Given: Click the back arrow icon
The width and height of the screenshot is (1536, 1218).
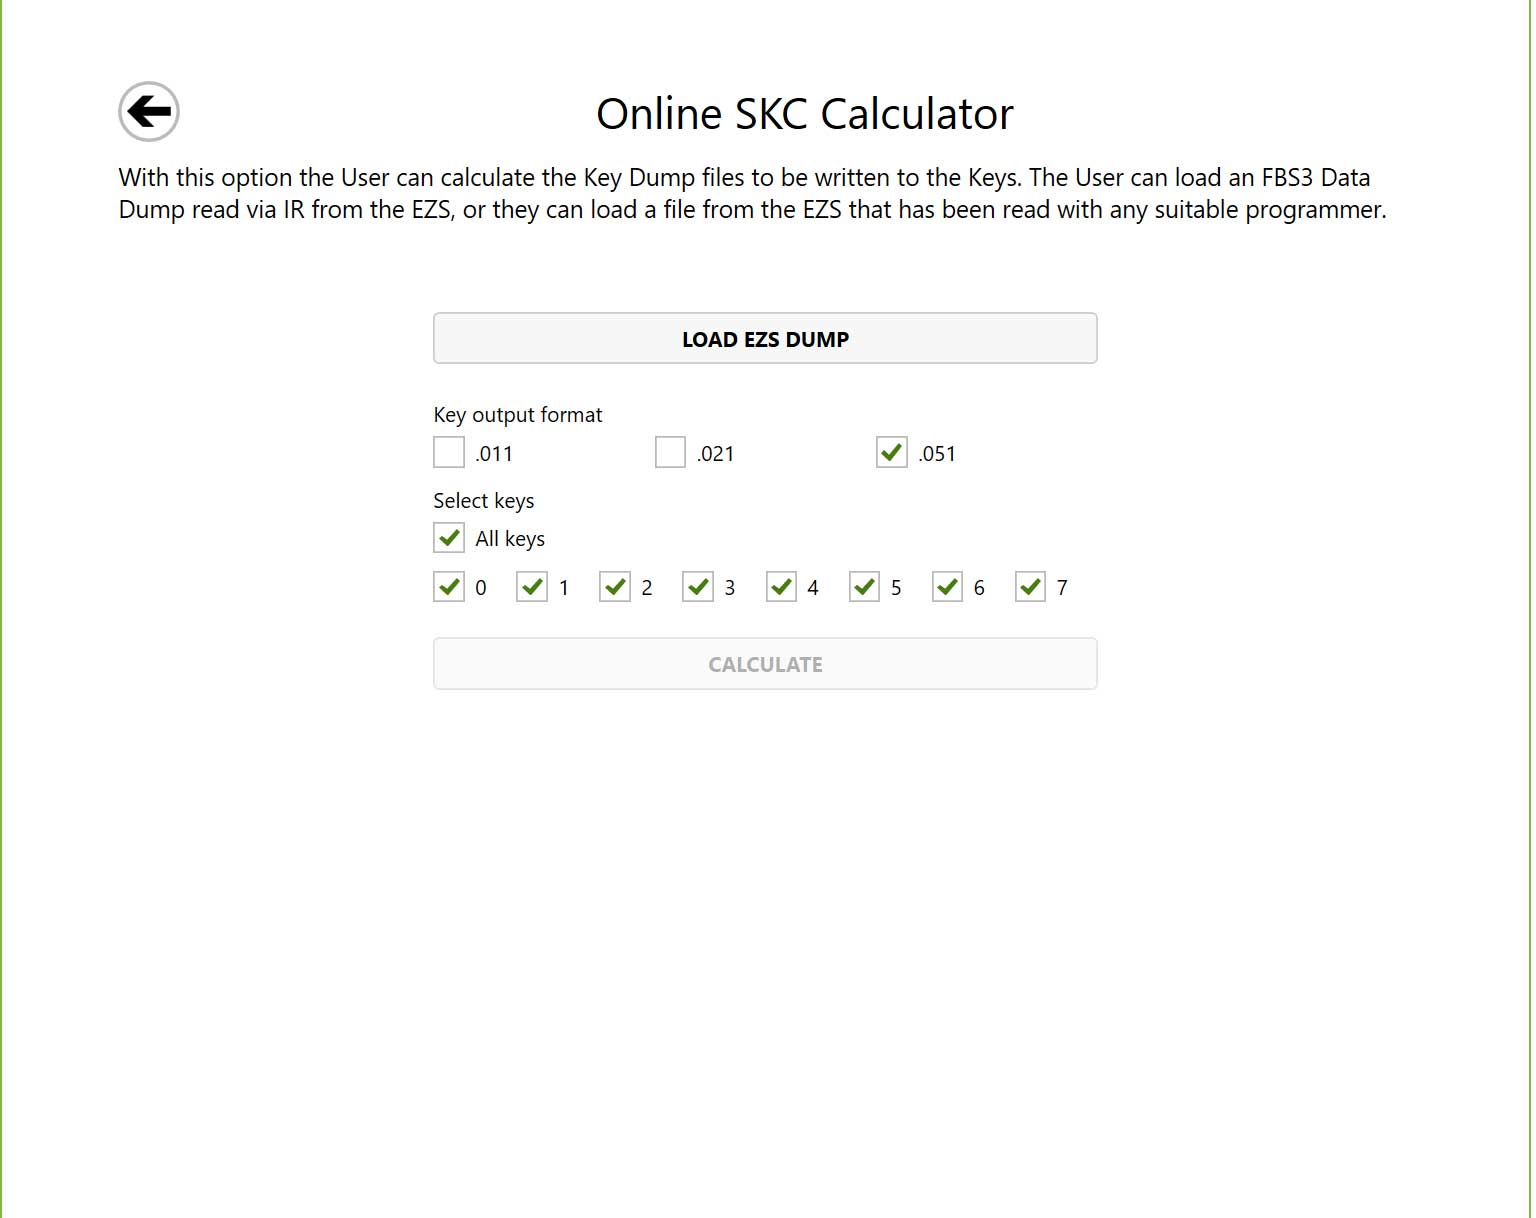Looking at the screenshot, I should [x=149, y=111].
